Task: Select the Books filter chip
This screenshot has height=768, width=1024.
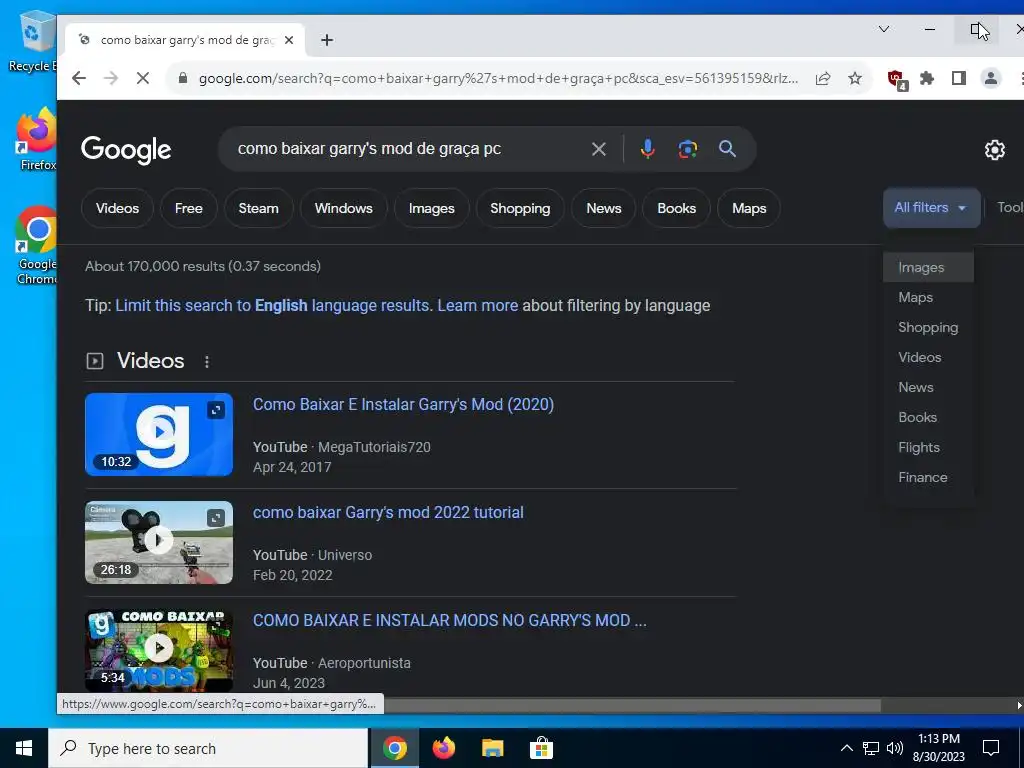Action: point(677,208)
